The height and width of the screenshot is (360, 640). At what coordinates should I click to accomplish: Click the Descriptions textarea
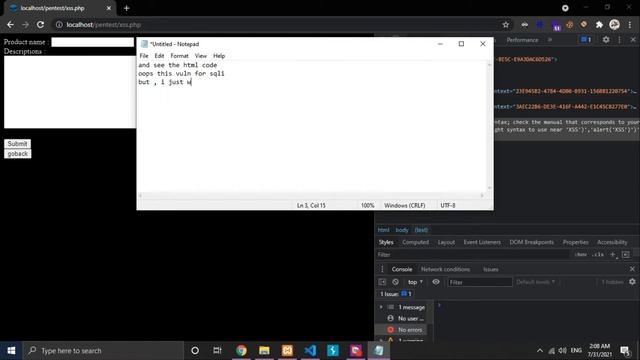coord(70,92)
